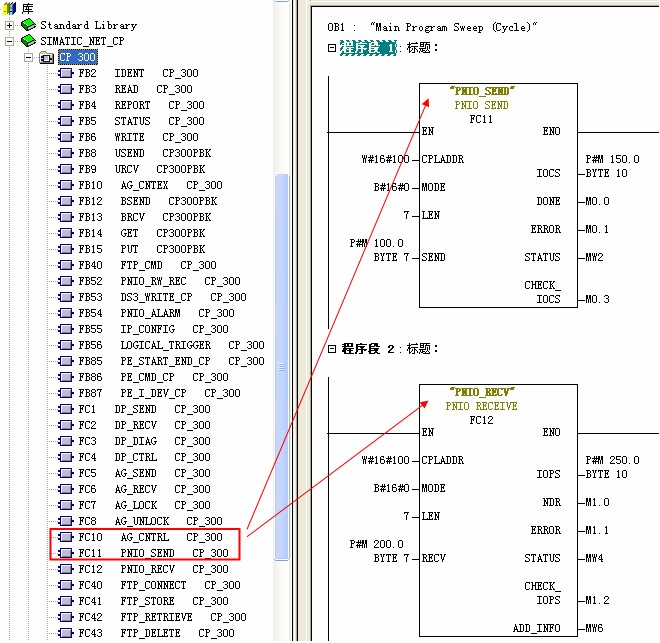Select FB14 GET block icon
660x643 pixels.
pos(66,233)
